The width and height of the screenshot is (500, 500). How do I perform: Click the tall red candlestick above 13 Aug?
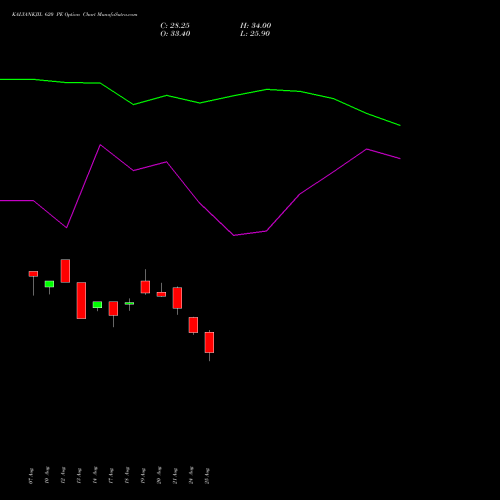(81, 300)
